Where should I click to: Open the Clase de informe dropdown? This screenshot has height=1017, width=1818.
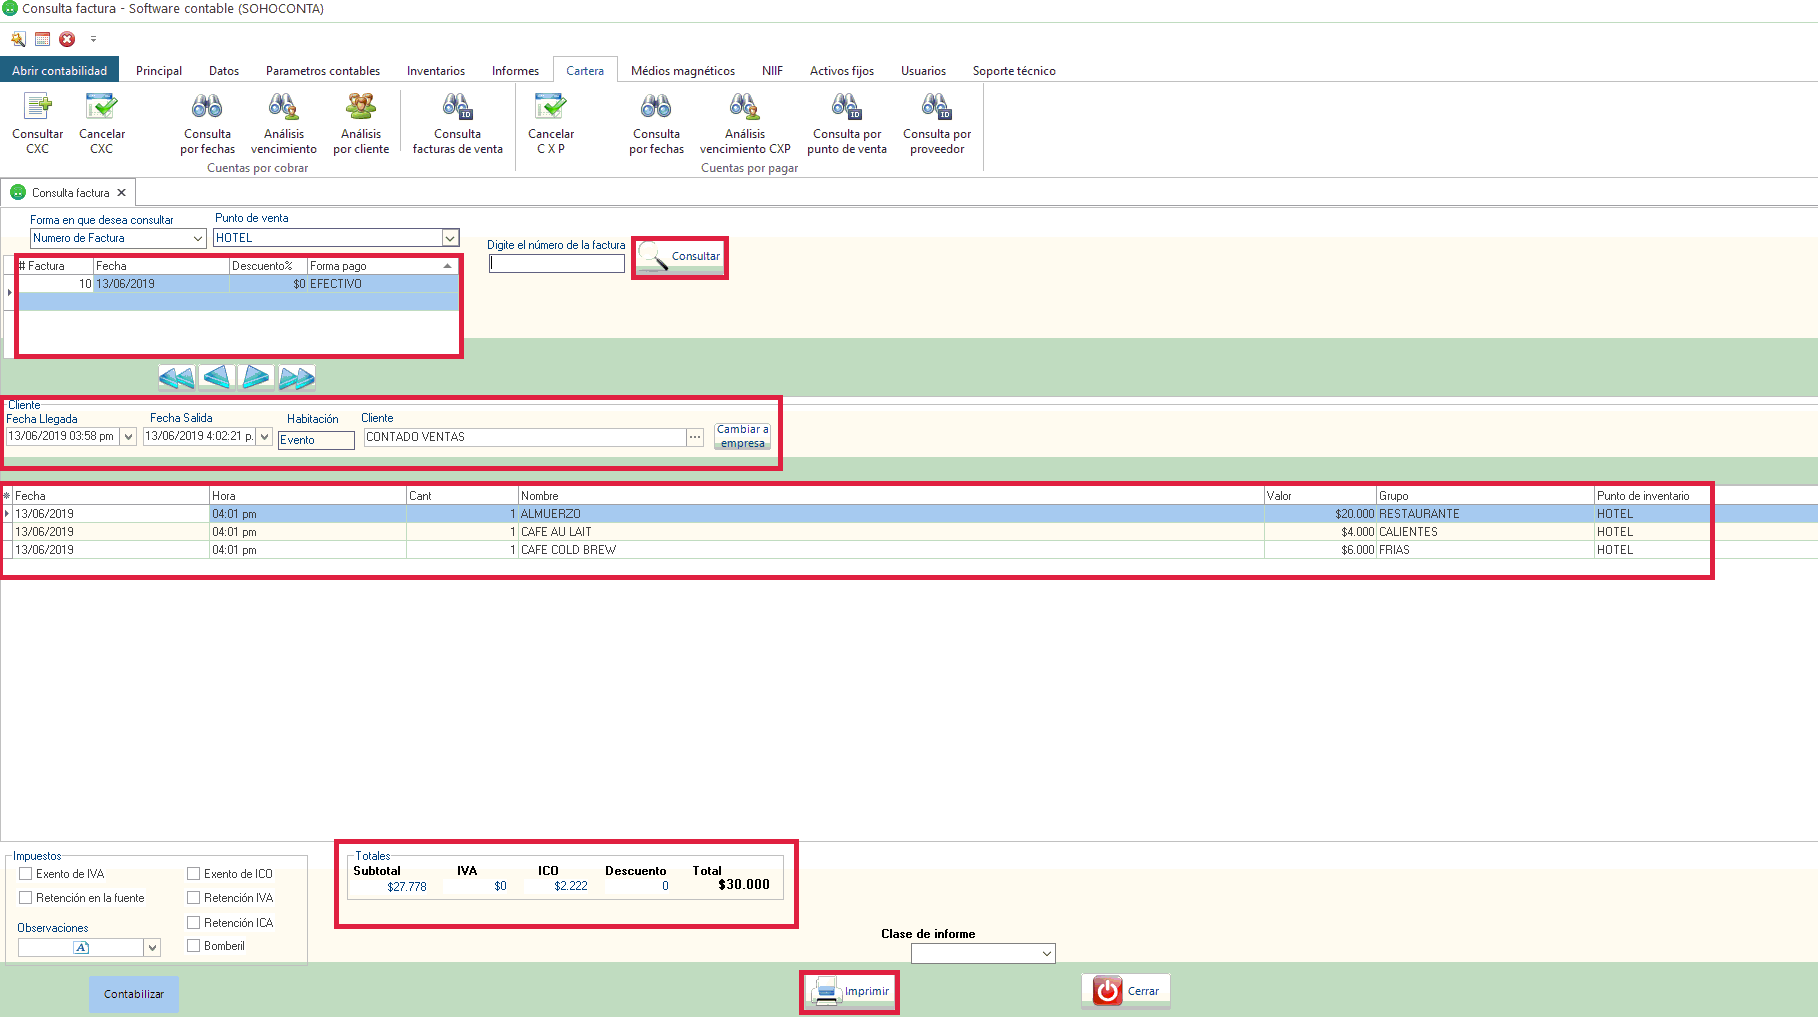(x=1046, y=954)
